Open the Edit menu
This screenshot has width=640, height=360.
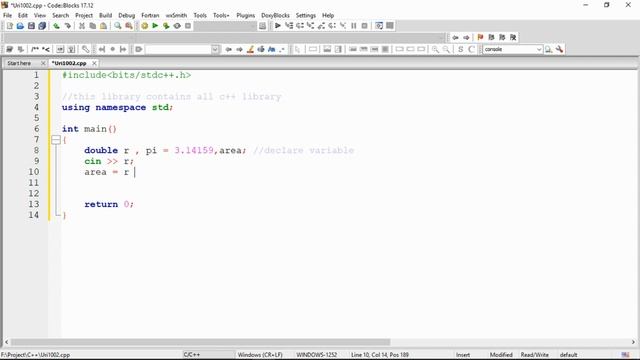coord(23,16)
